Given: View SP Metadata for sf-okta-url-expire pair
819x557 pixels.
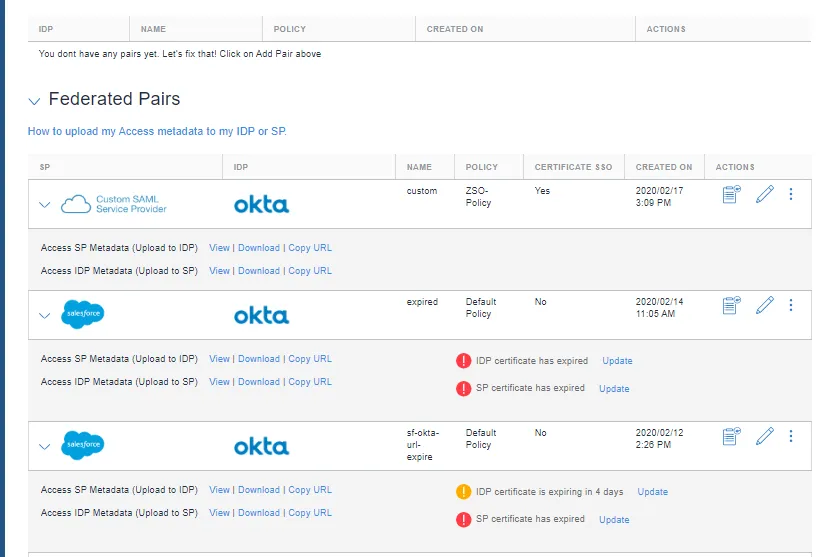Looking at the screenshot, I should tap(219, 490).
